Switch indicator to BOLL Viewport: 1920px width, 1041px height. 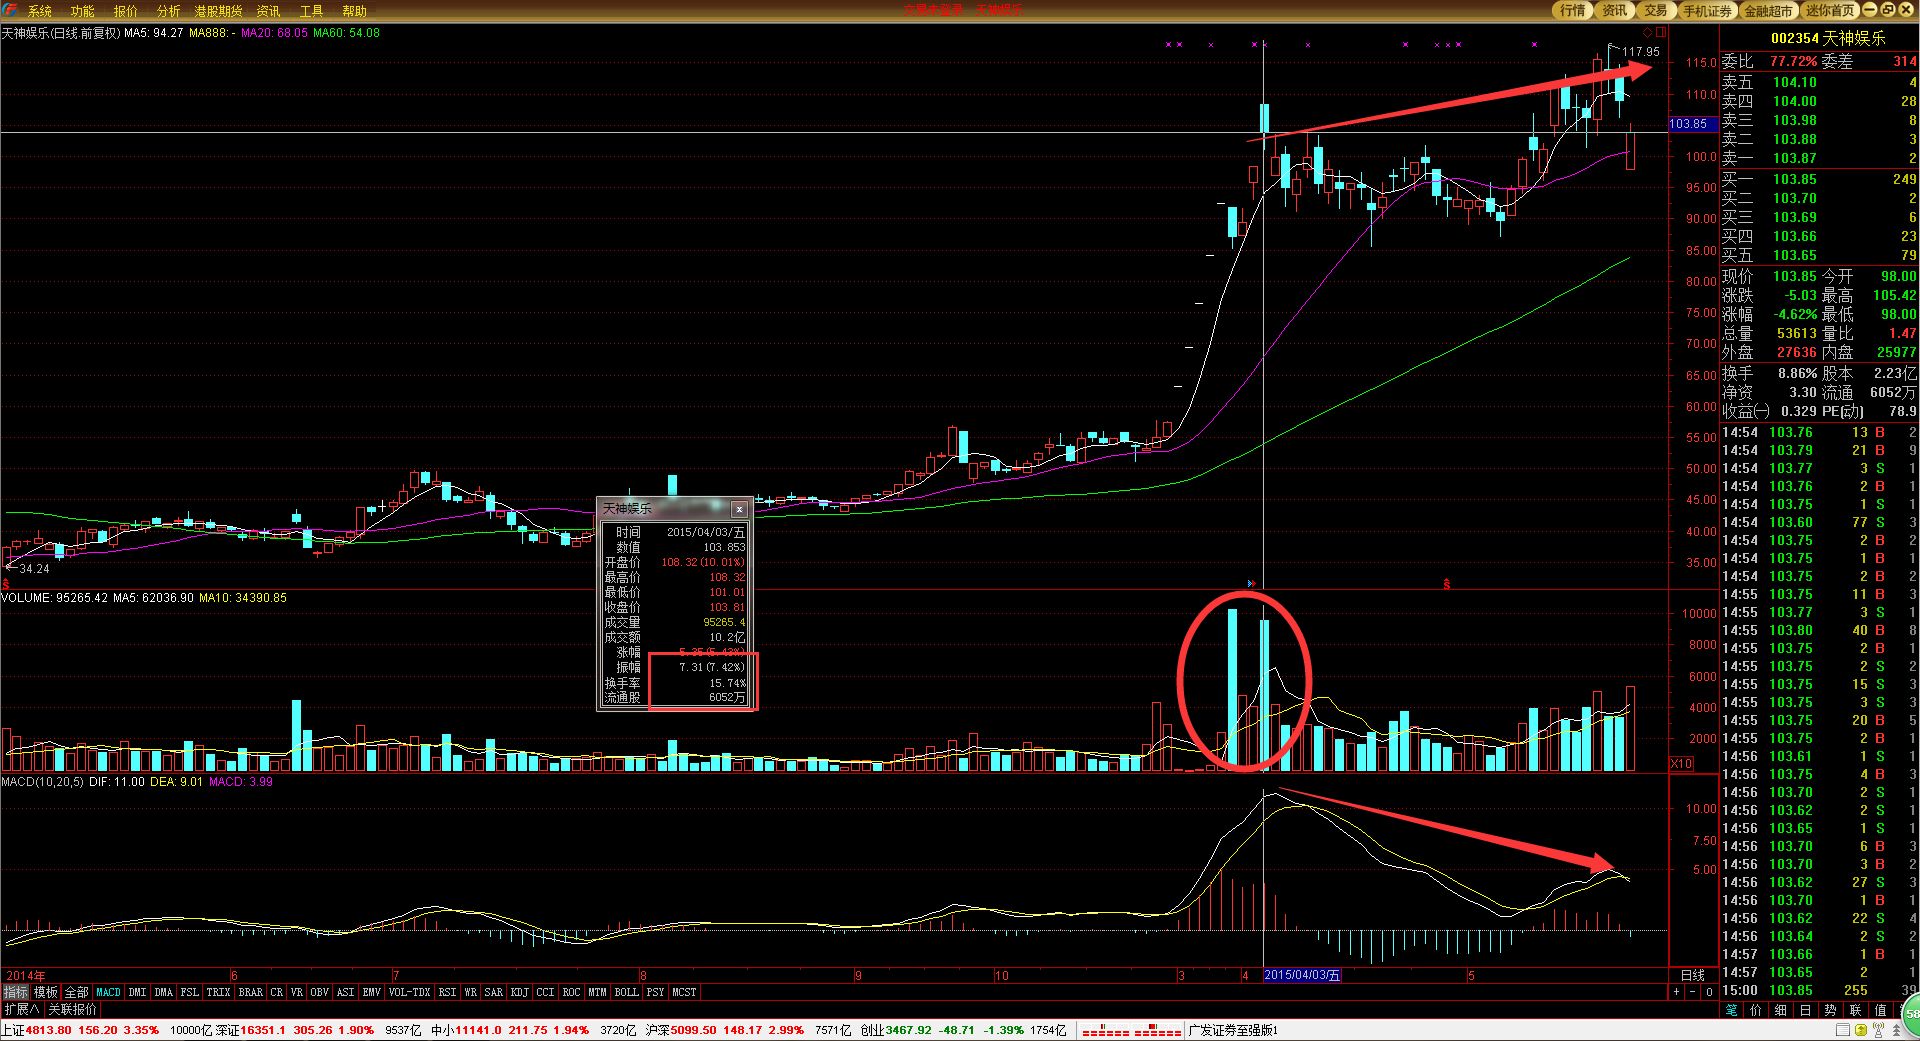tap(626, 992)
